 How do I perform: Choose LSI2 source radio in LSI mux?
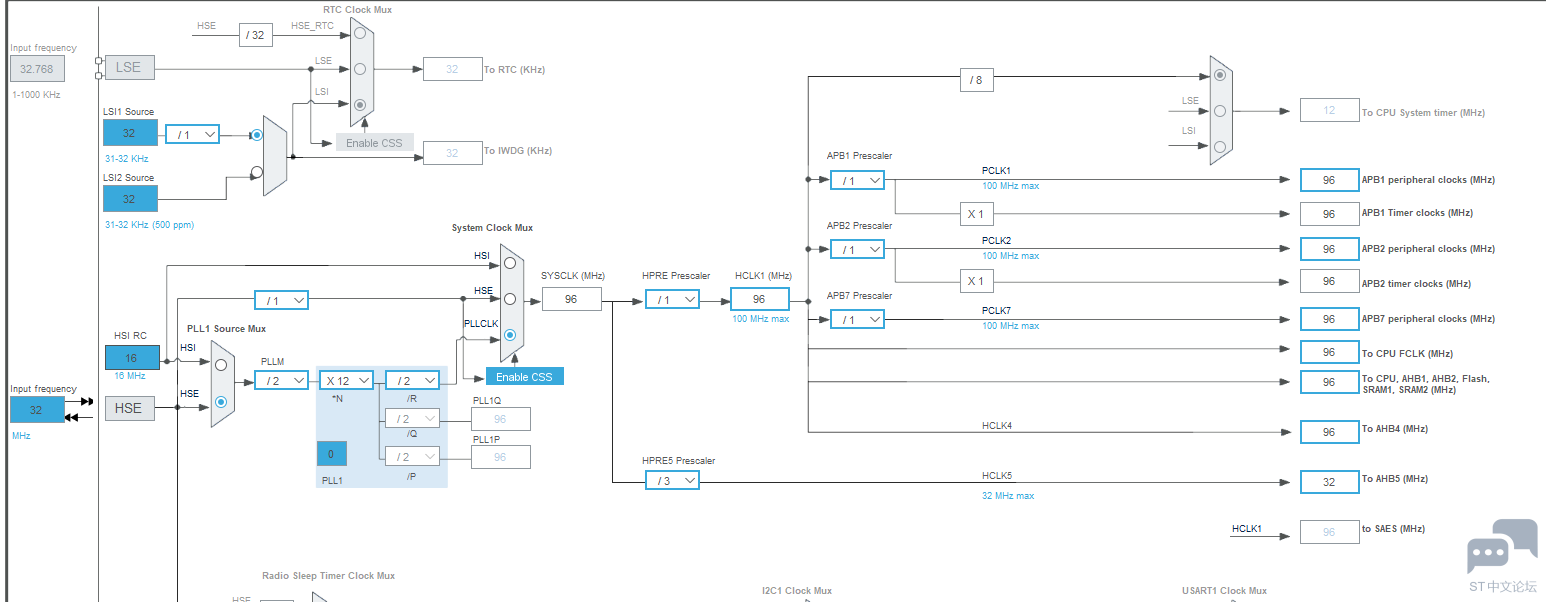[x=257, y=171]
